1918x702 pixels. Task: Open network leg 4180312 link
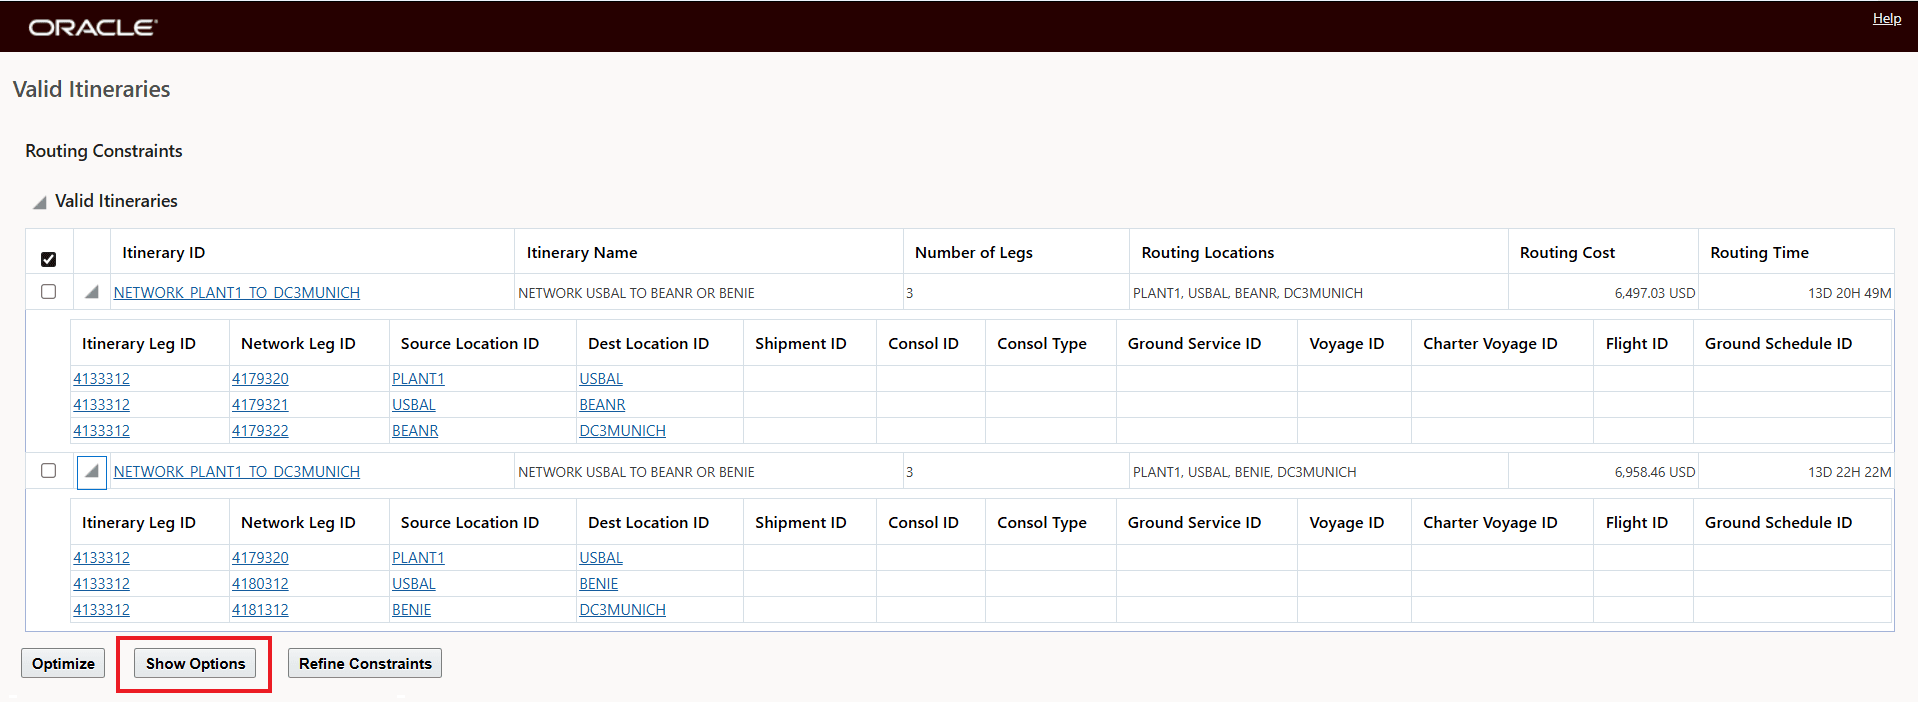260,584
